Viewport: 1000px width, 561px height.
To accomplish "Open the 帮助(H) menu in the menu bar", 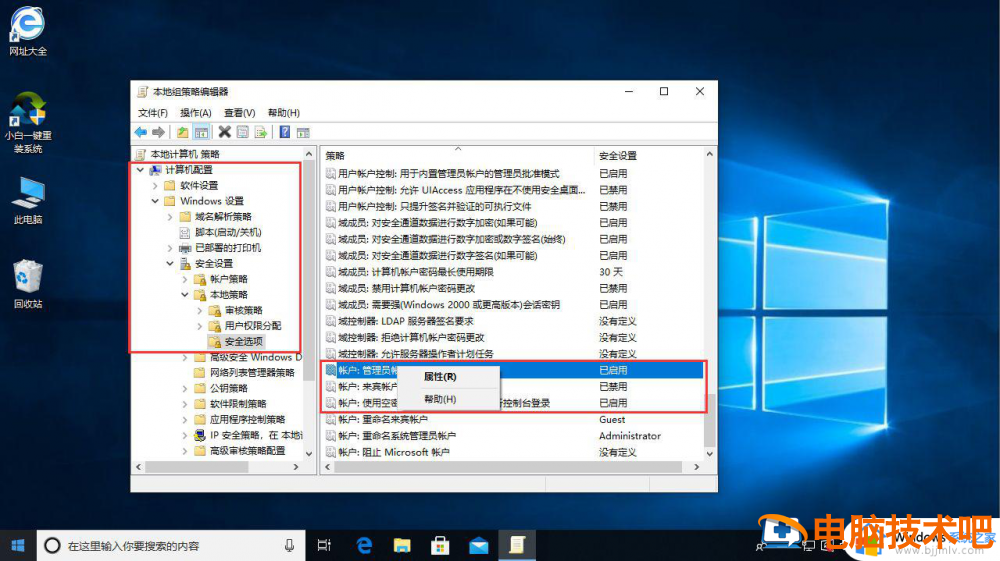I will 284,113.
